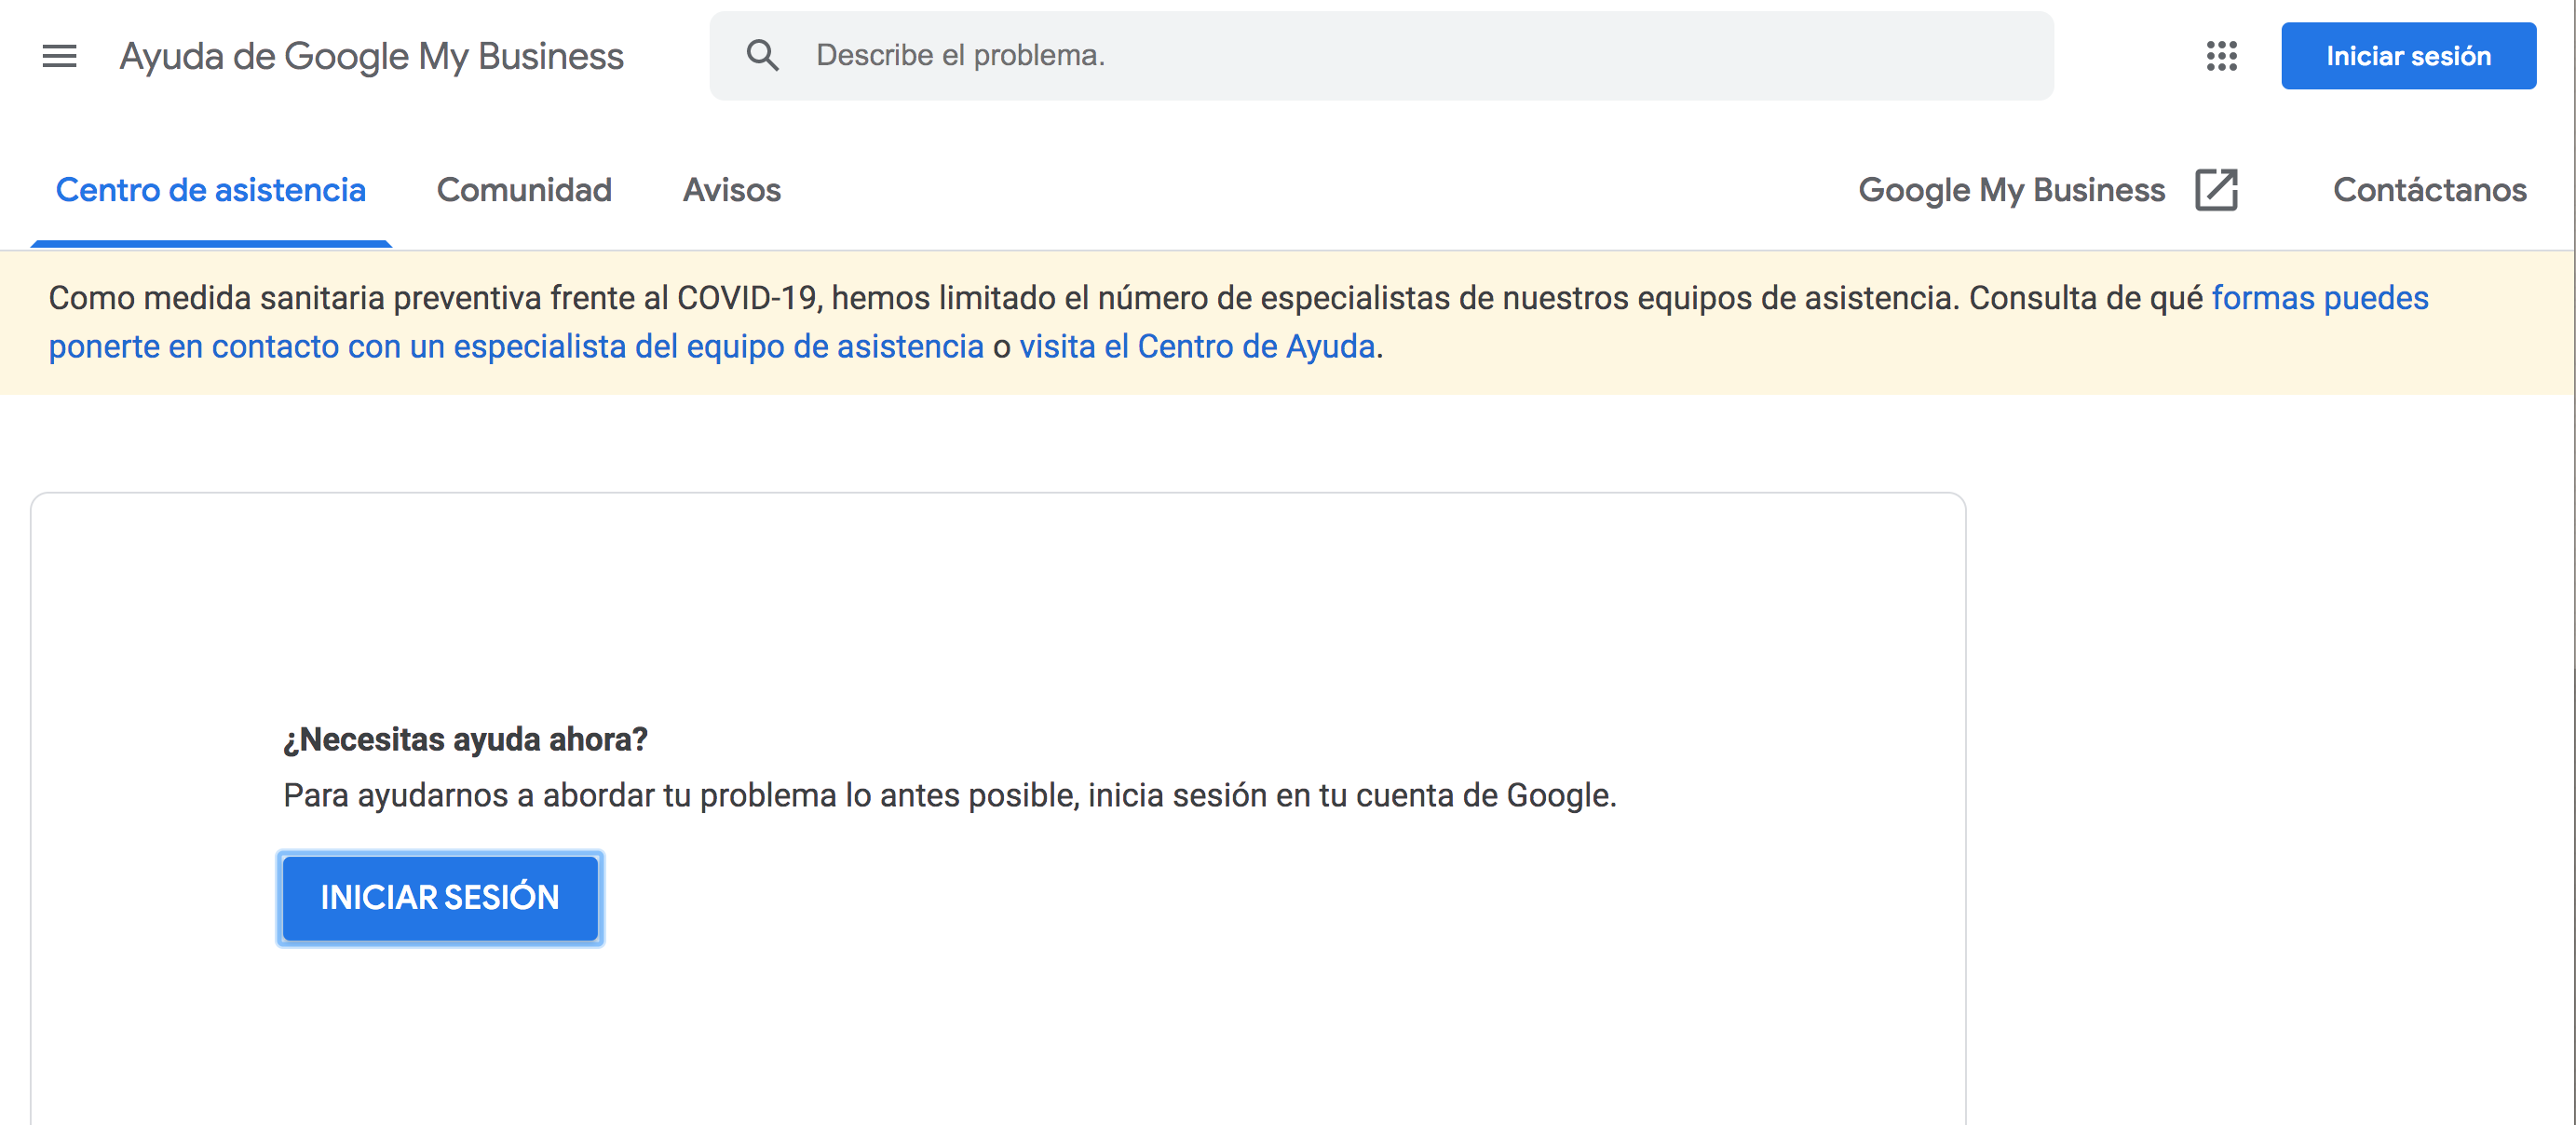The height and width of the screenshot is (1125, 2576).
Task: Focus the 'Describe el problema' search field
Action: coord(1400,56)
